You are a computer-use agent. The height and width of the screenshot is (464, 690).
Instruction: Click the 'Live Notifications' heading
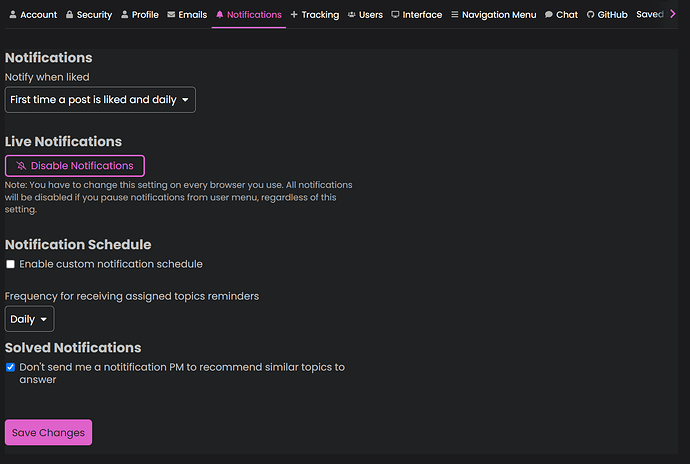click(x=63, y=141)
